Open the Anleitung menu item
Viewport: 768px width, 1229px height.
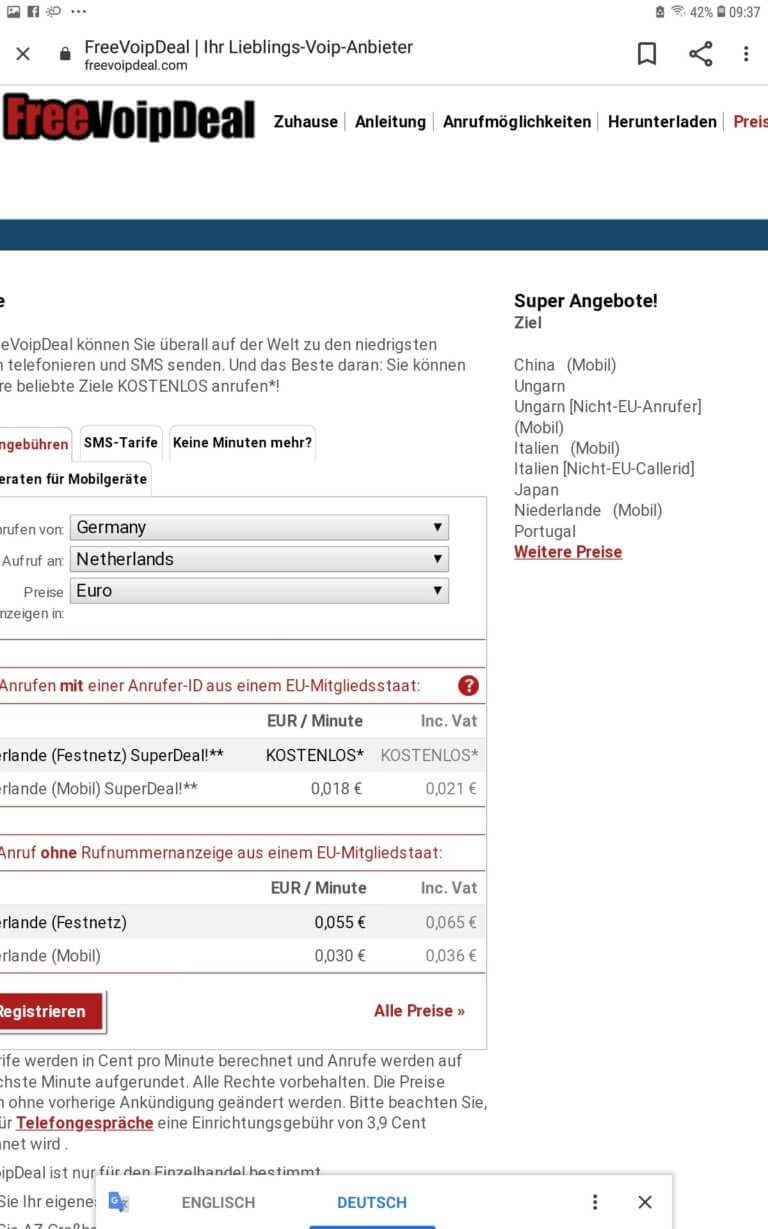point(390,121)
